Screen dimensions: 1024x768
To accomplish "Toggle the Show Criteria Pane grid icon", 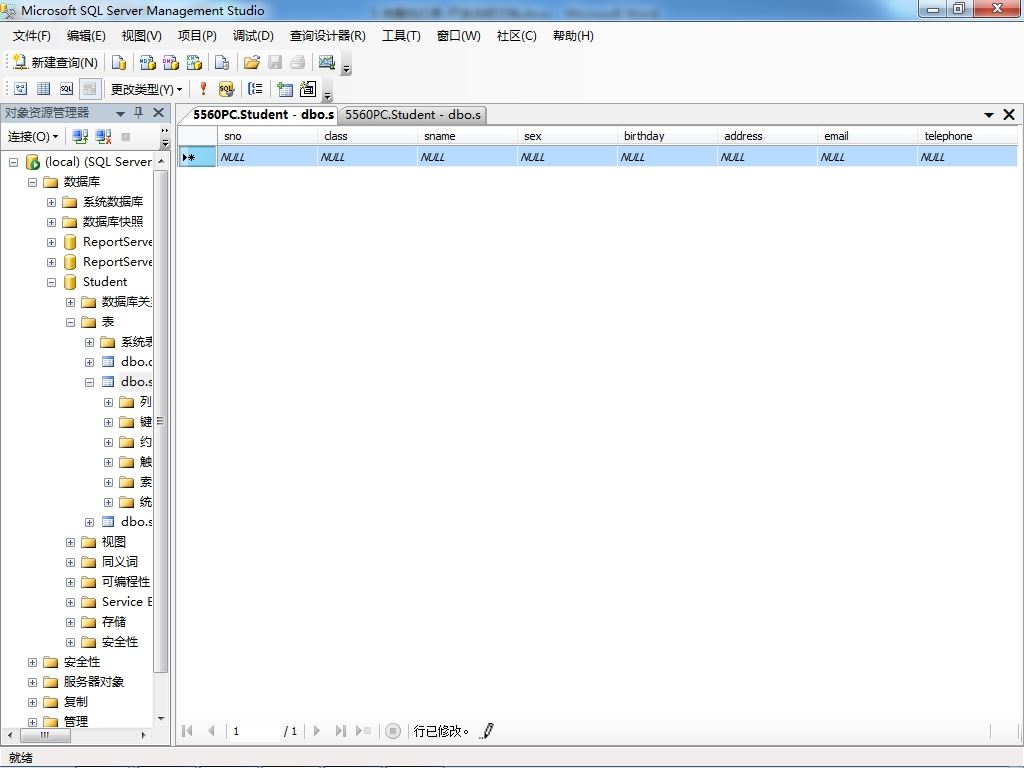I will tap(44, 88).
